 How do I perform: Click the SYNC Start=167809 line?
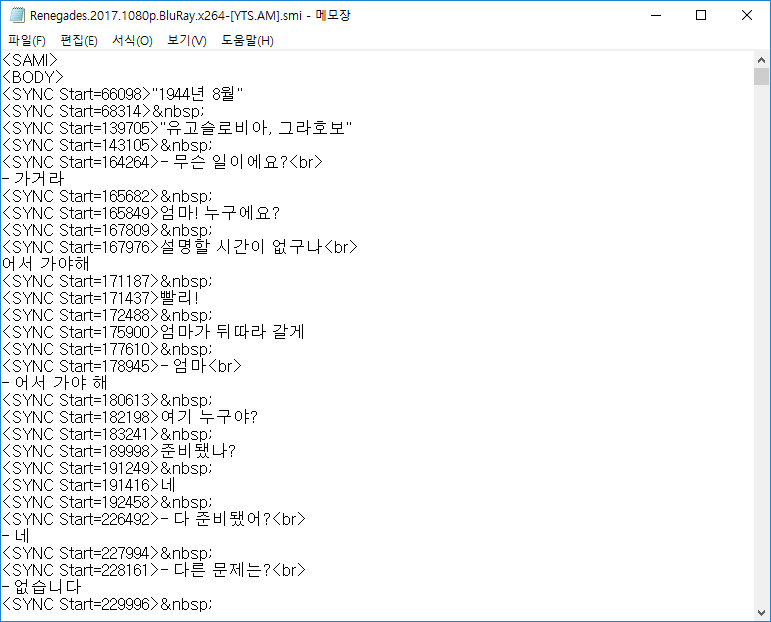(107, 230)
